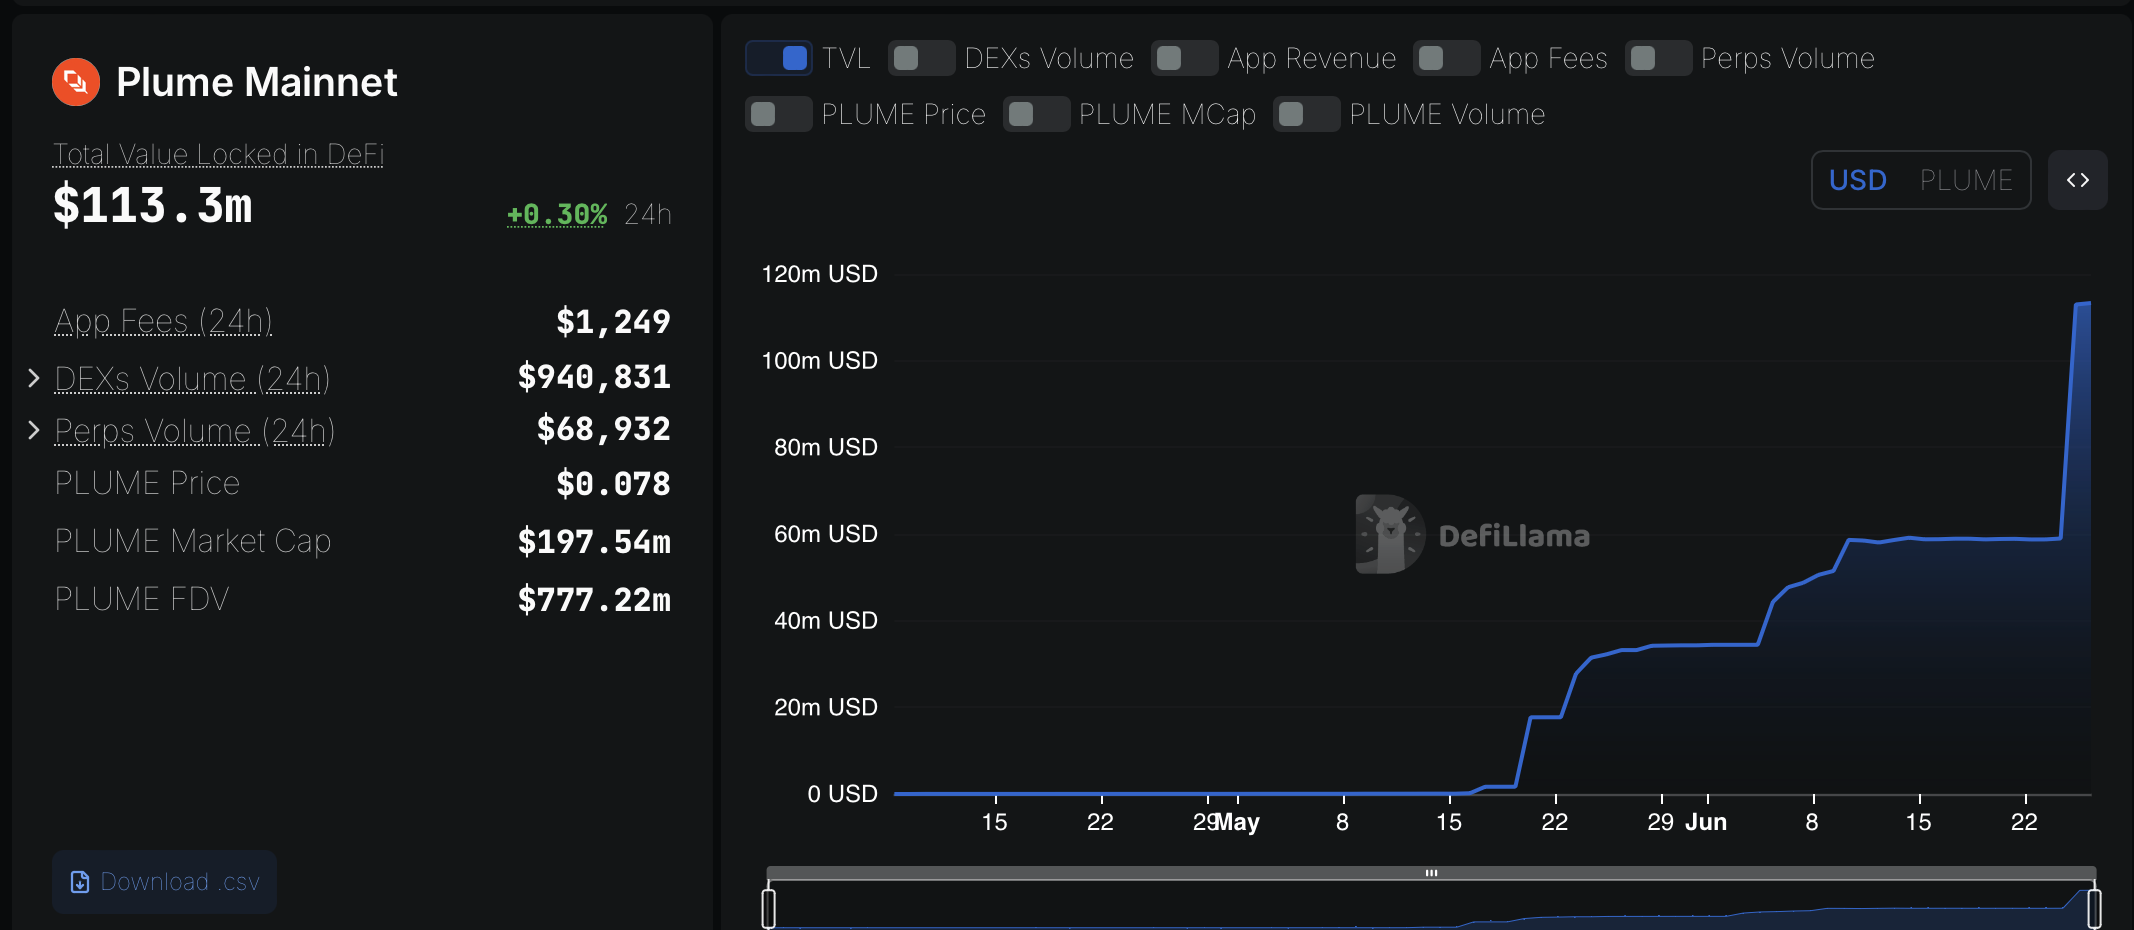Click the Plume Mainnet title
The image size is (2134, 930).
pos(257,82)
